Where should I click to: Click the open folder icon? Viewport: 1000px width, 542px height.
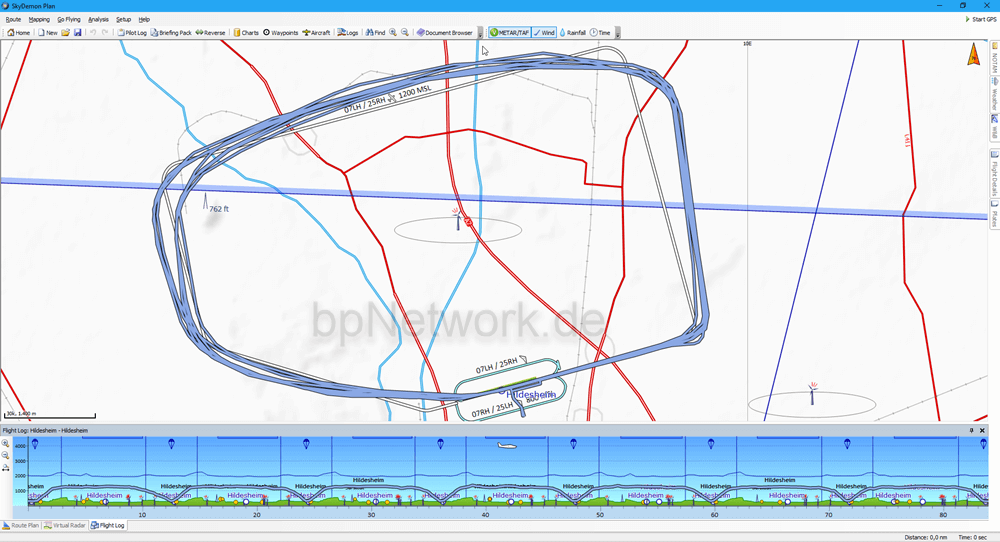click(x=66, y=33)
